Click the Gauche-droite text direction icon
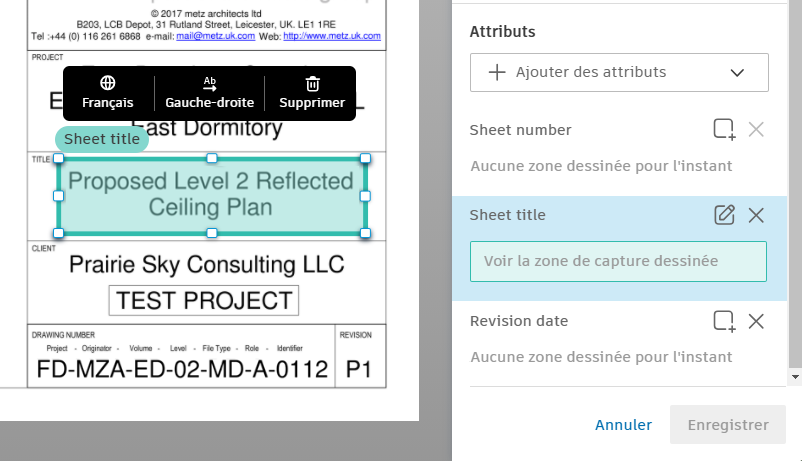802x461 pixels. coord(209,83)
